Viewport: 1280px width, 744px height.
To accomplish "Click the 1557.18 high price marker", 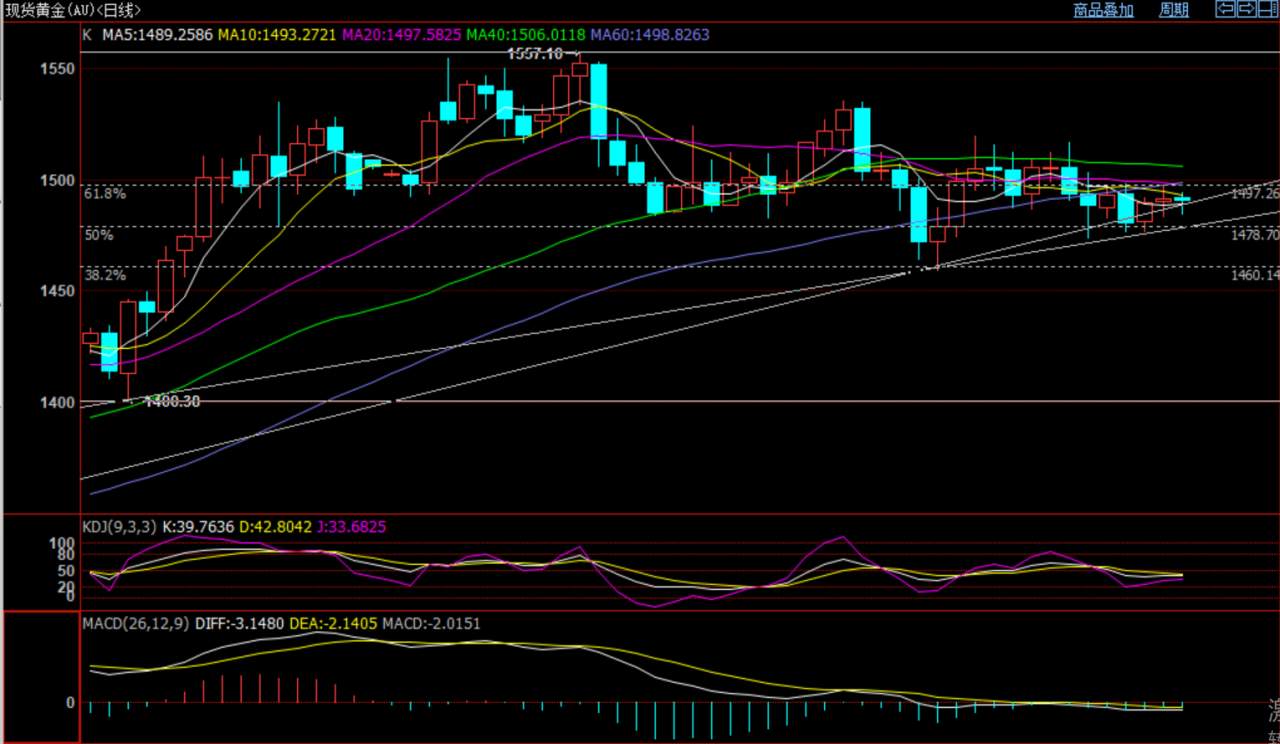I will 535,53.
